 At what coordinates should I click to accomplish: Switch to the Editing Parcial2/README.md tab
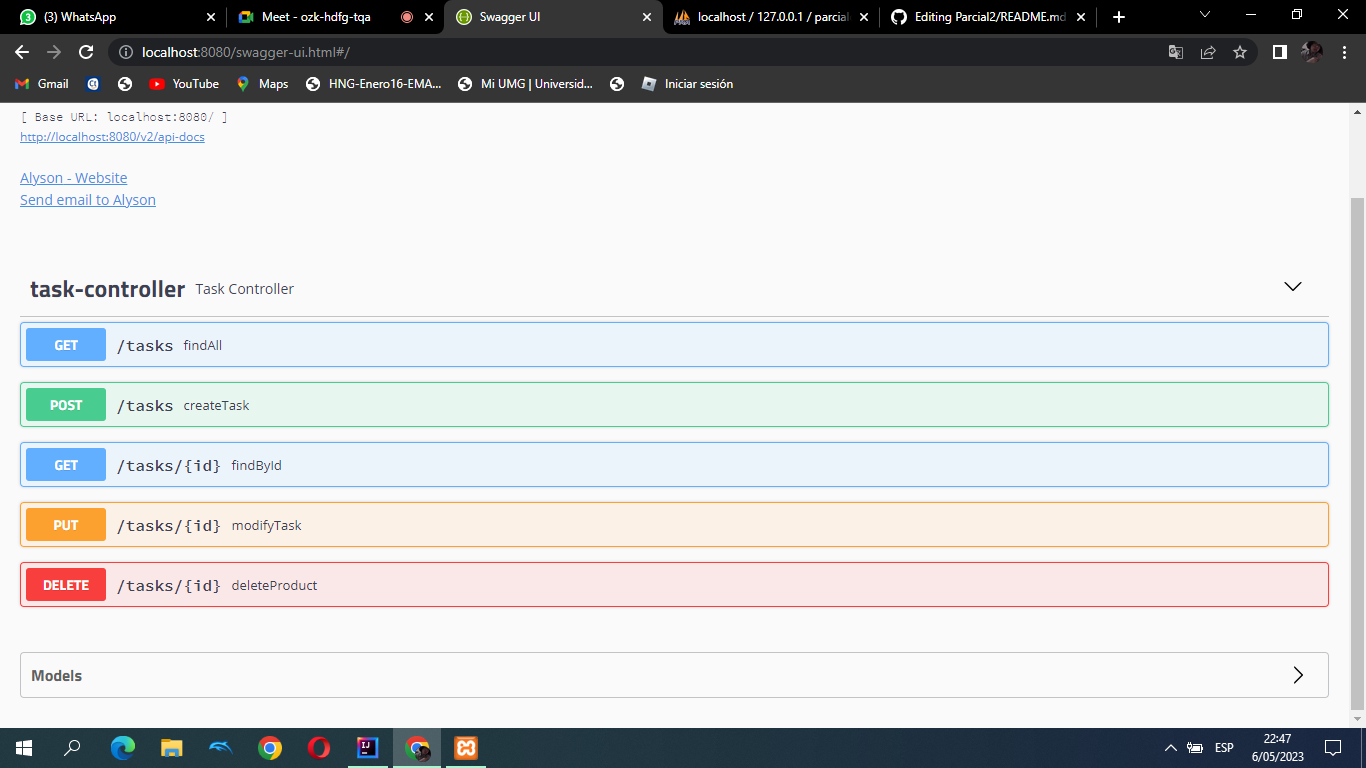point(988,17)
